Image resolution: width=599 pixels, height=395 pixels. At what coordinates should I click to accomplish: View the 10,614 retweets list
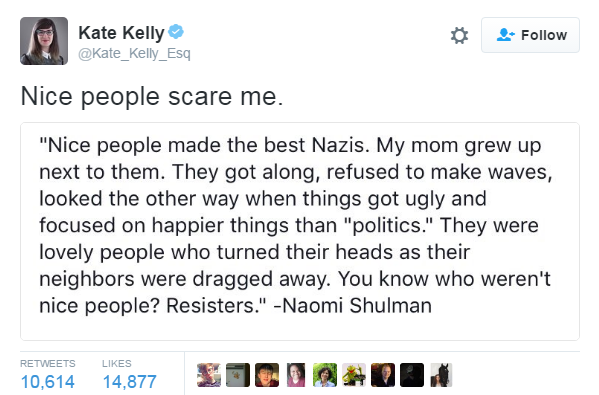click(48, 374)
